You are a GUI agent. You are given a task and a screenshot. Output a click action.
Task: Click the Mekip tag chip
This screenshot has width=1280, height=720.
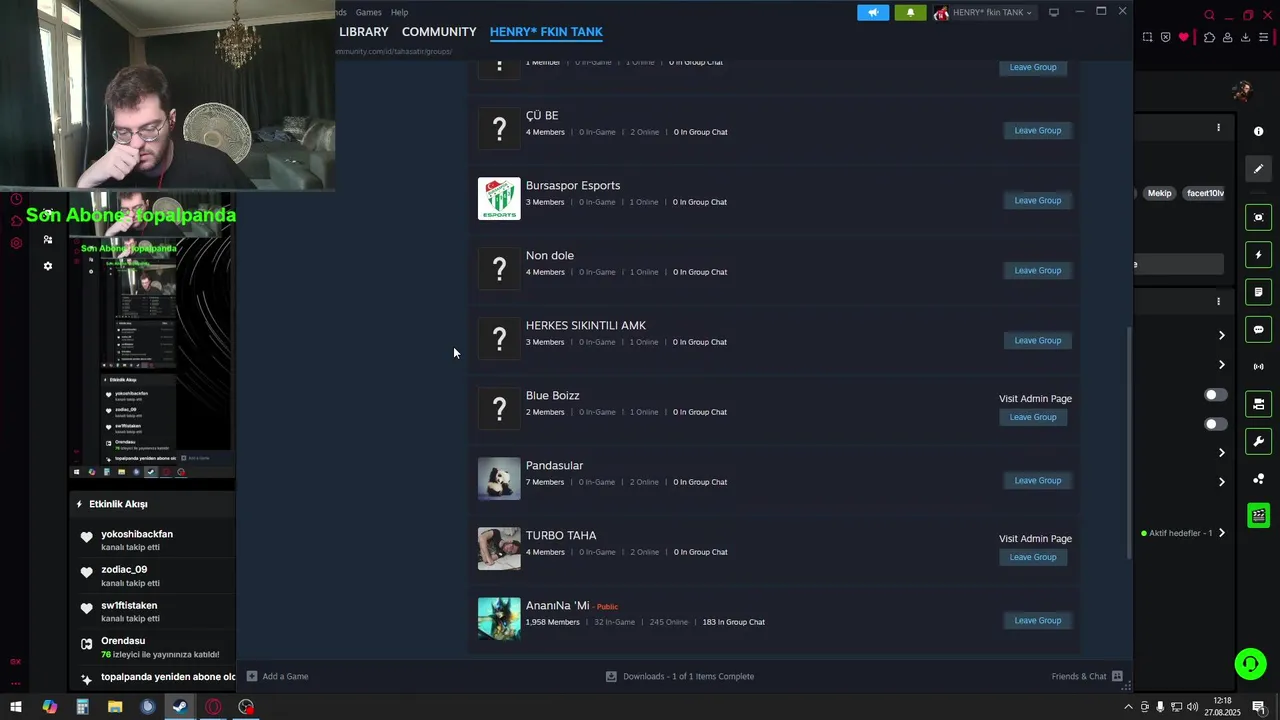(1159, 193)
